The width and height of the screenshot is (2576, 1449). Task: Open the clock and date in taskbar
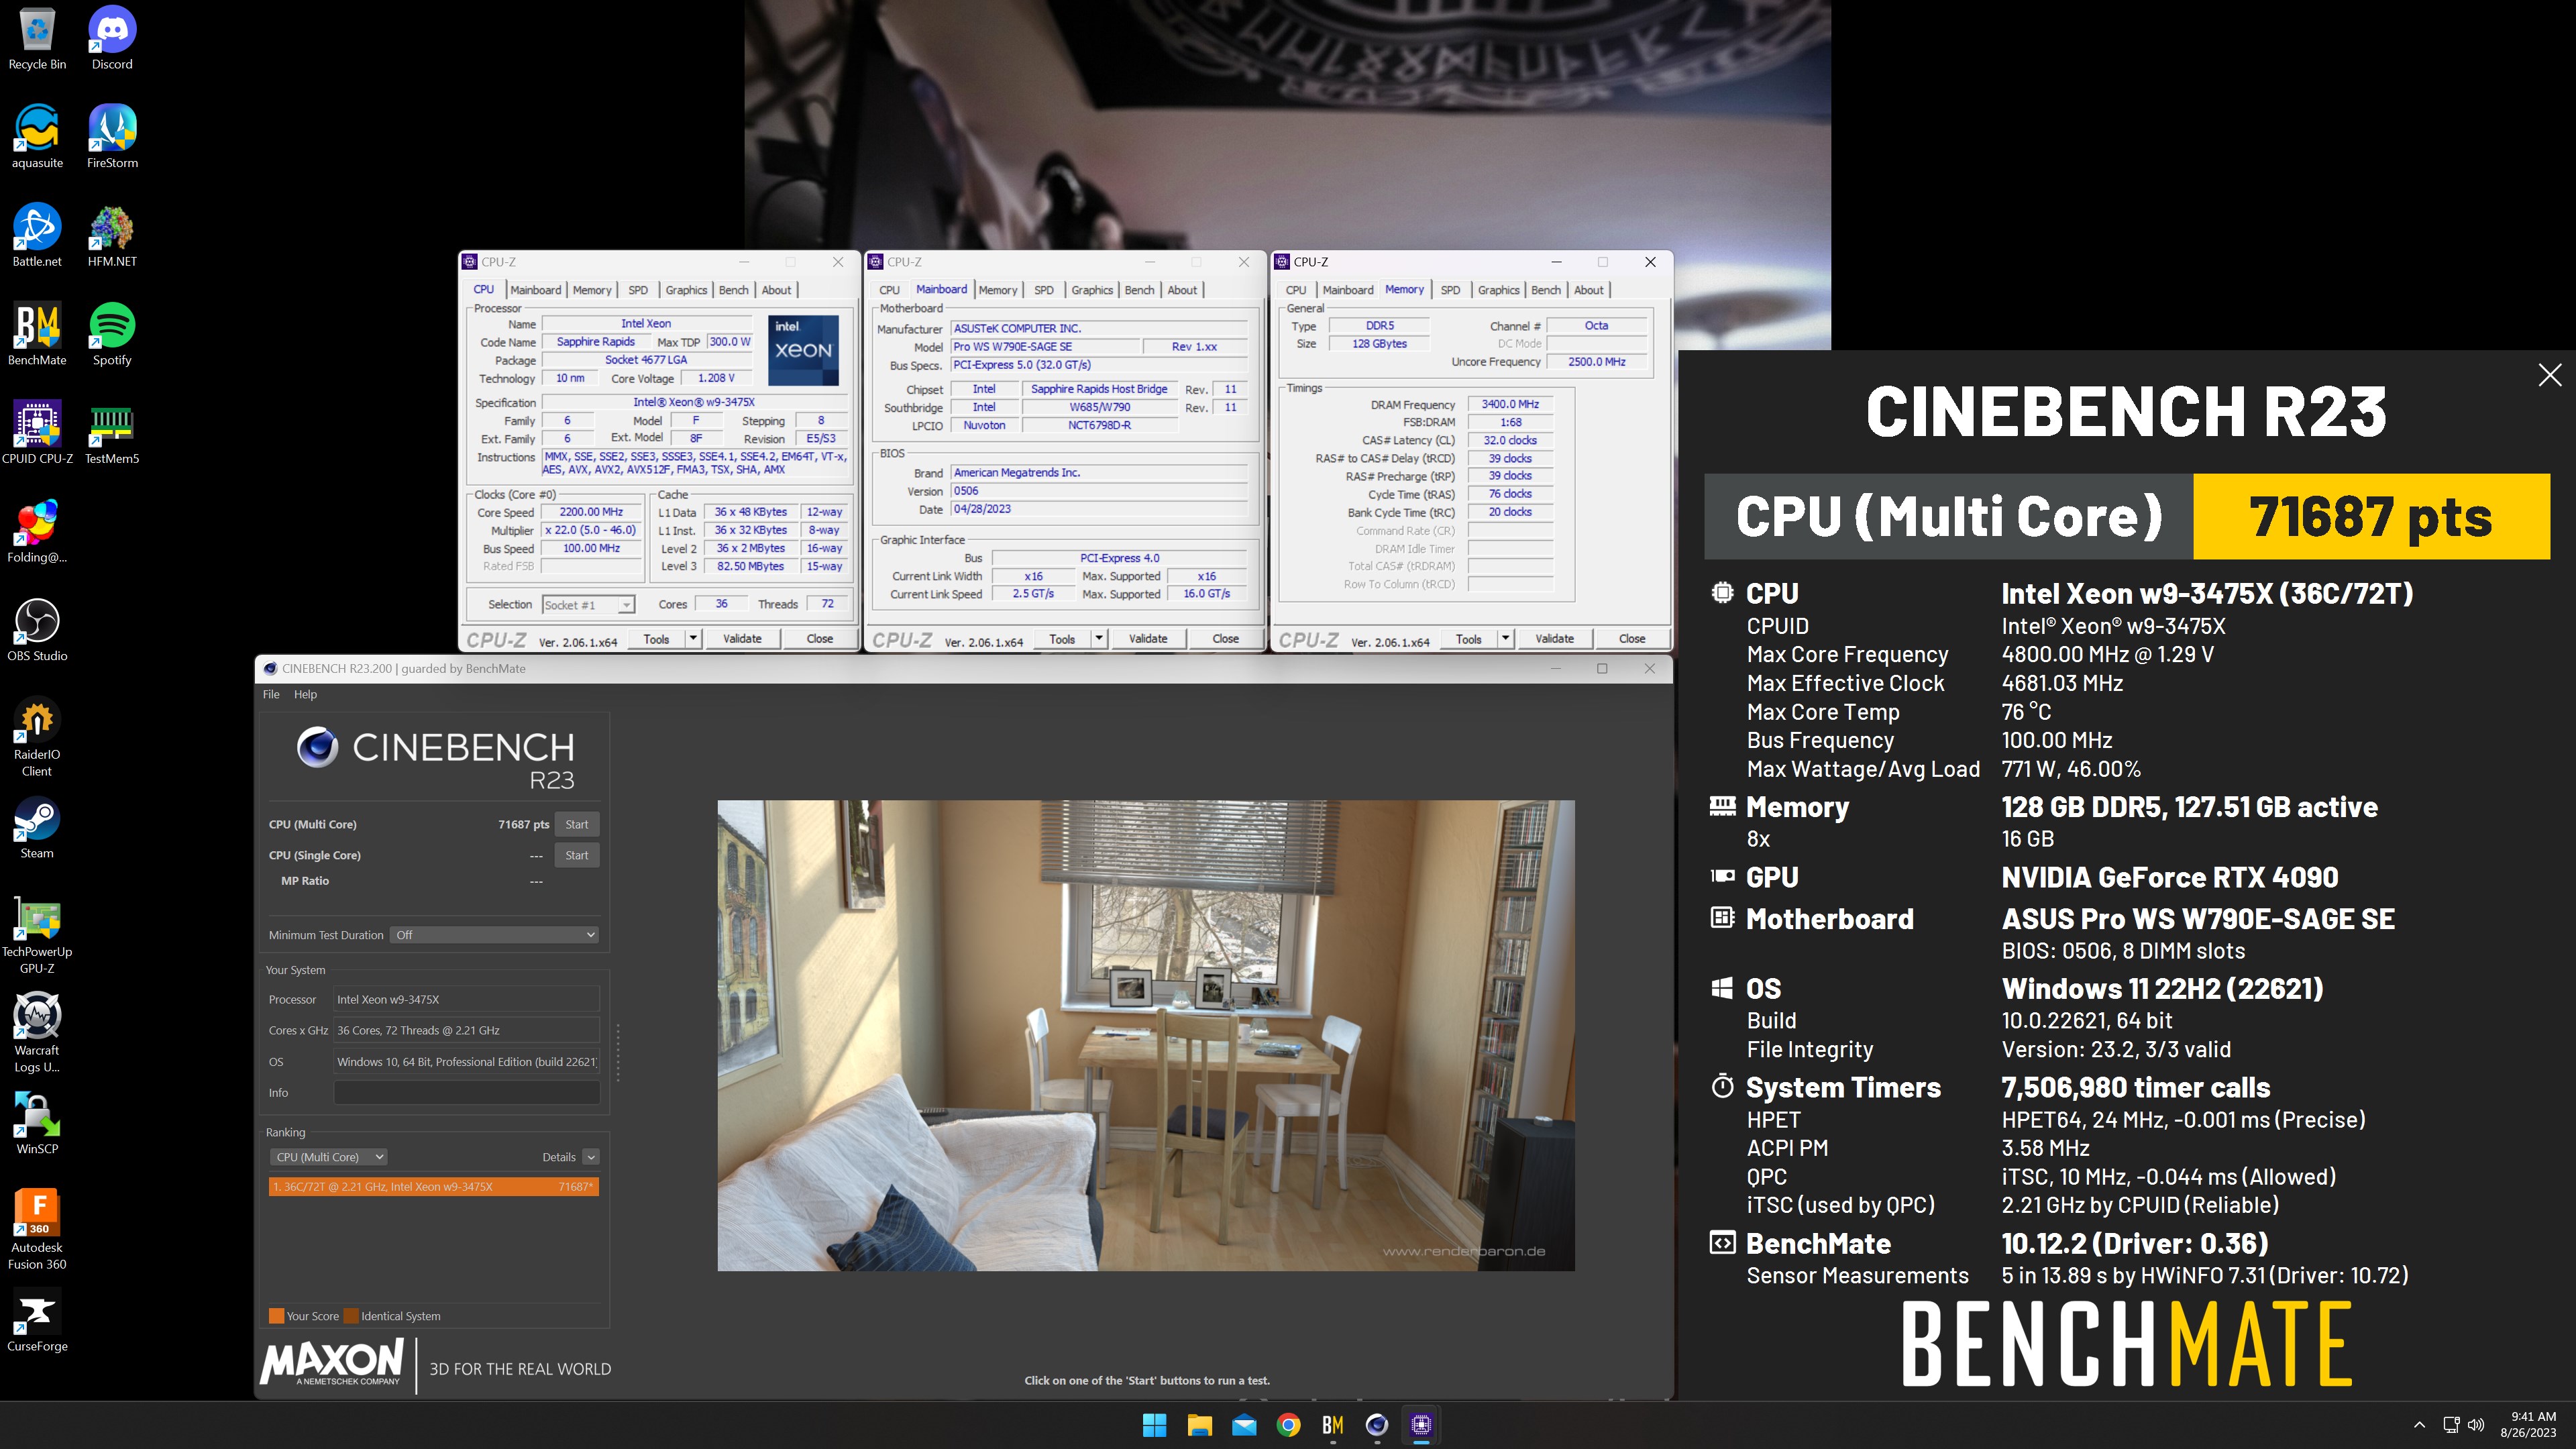pos(2527,1425)
